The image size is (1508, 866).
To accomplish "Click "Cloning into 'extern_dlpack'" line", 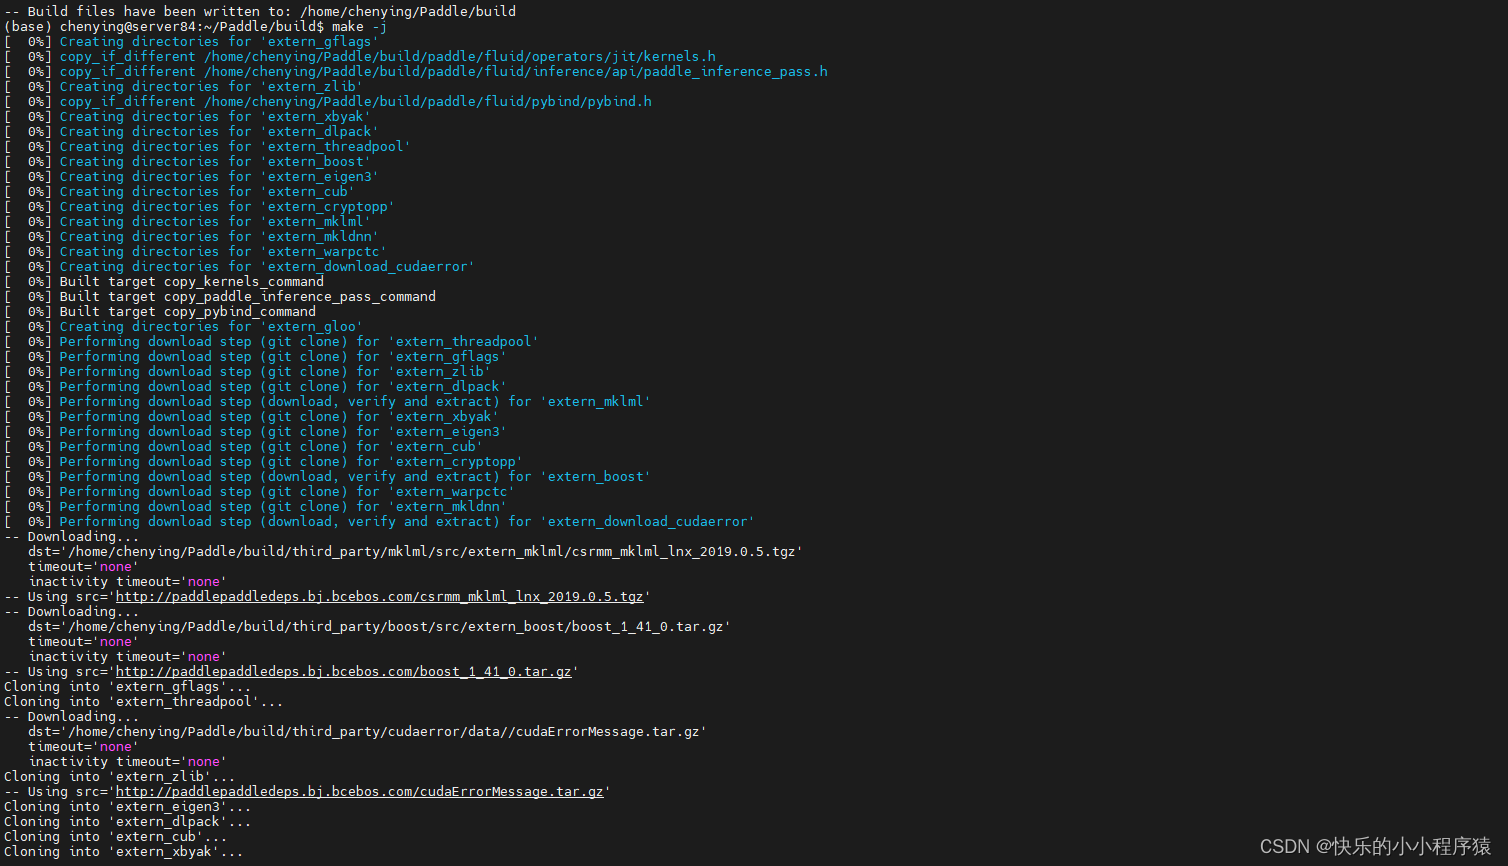I will pos(128,821).
